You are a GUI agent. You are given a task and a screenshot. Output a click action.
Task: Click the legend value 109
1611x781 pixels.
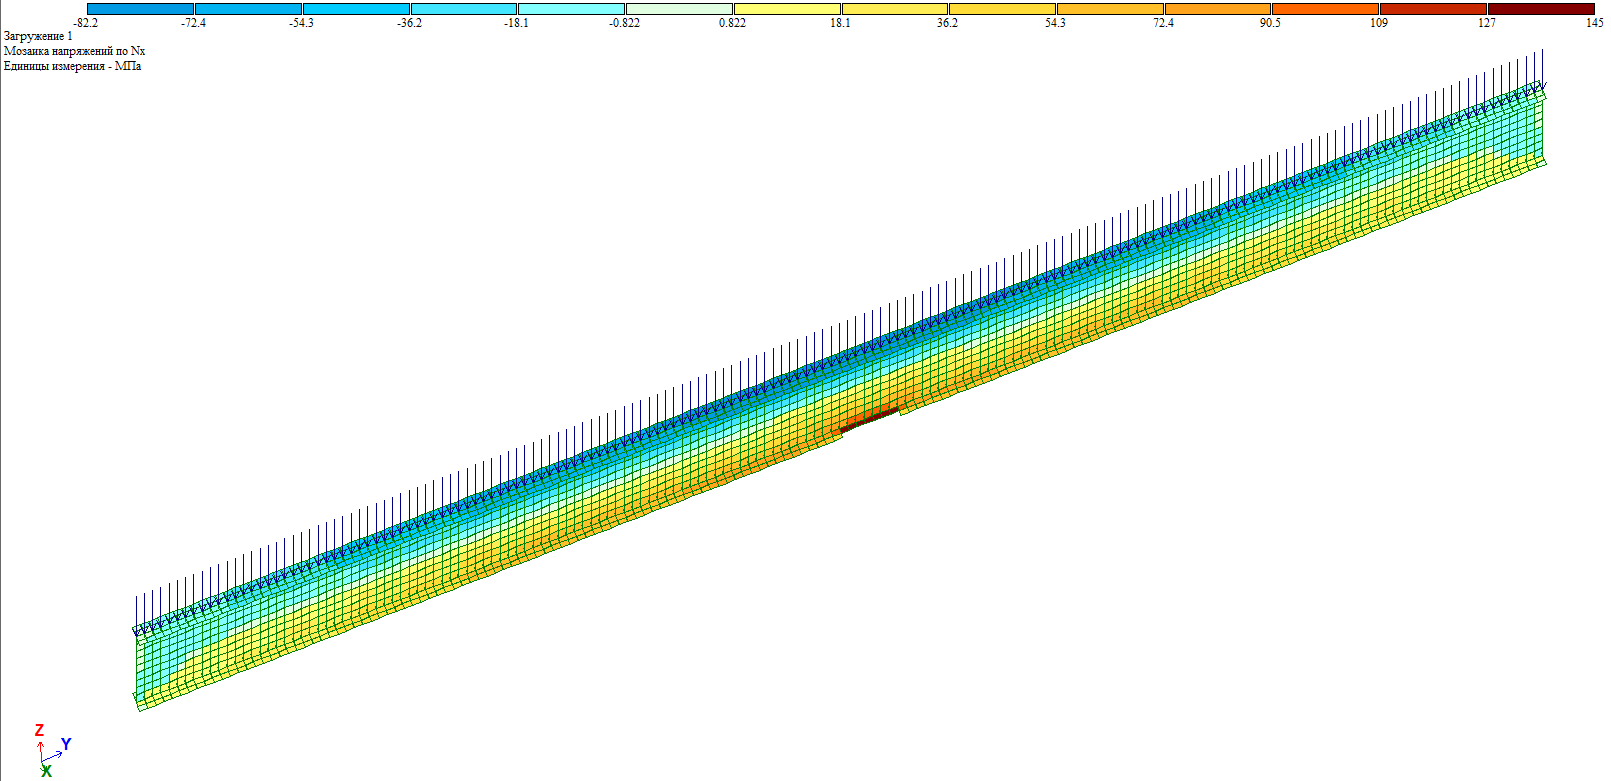1379,23
